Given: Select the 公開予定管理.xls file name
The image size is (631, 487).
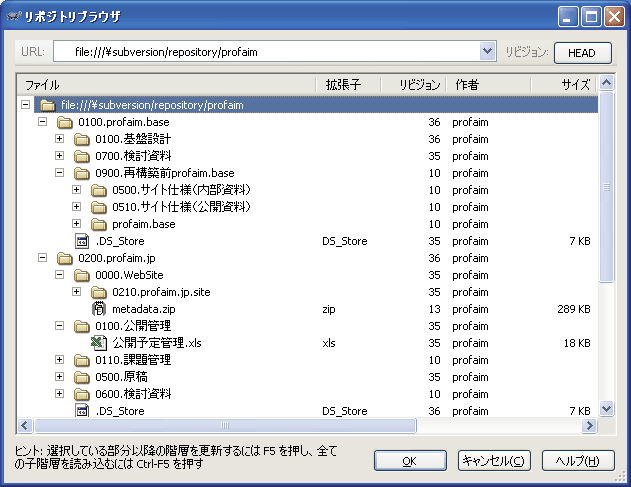Looking at the screenshot, I should click(157, 343).
